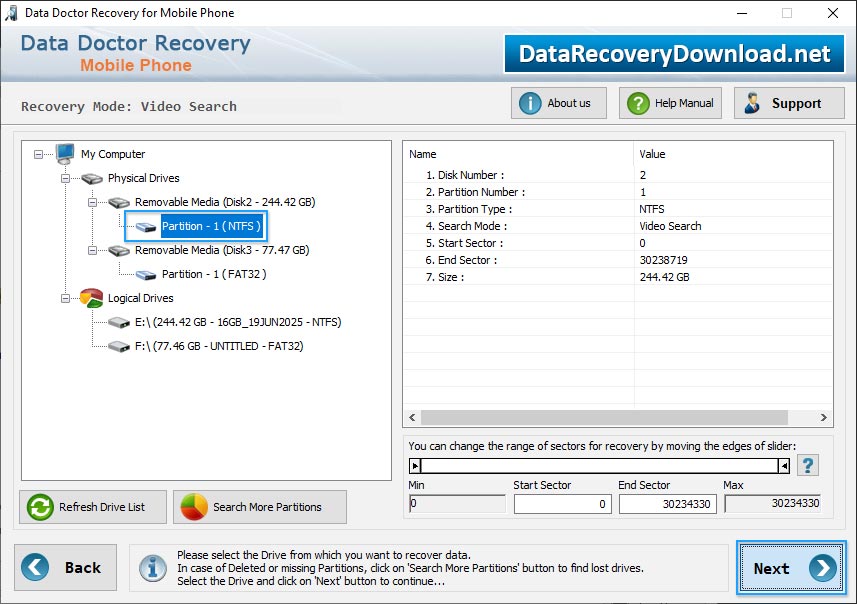The height and width of the screenshot is (604, 857).
Task: Click Next to continue recovery
Action: tap(791, 568)
